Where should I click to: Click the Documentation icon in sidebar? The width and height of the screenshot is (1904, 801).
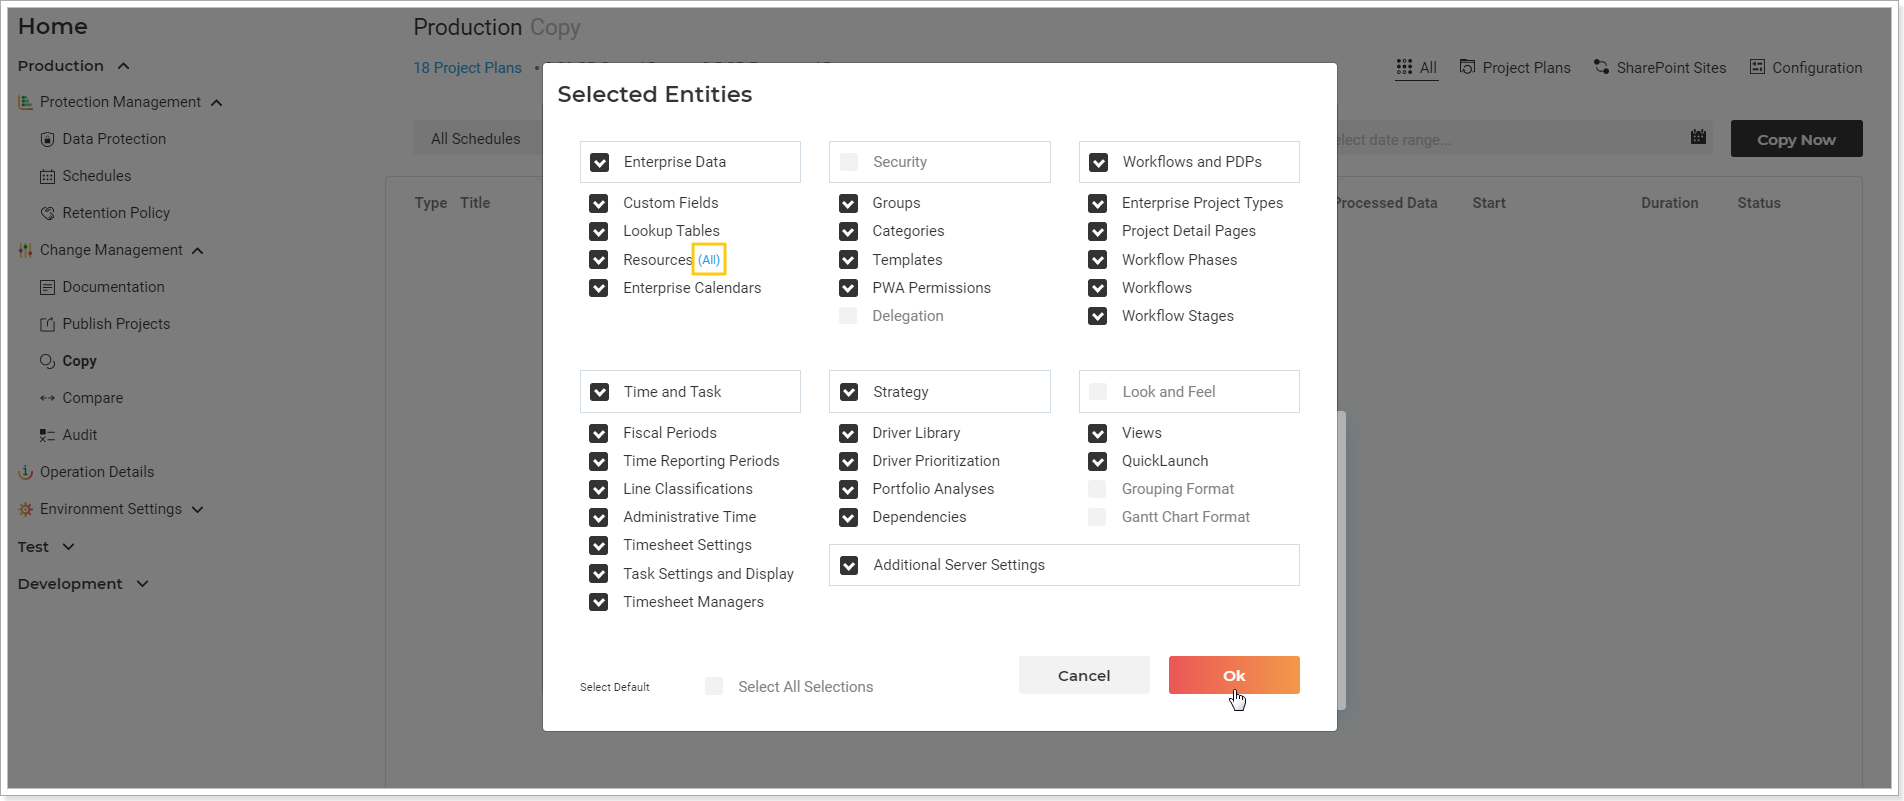(x=47, y=287)
